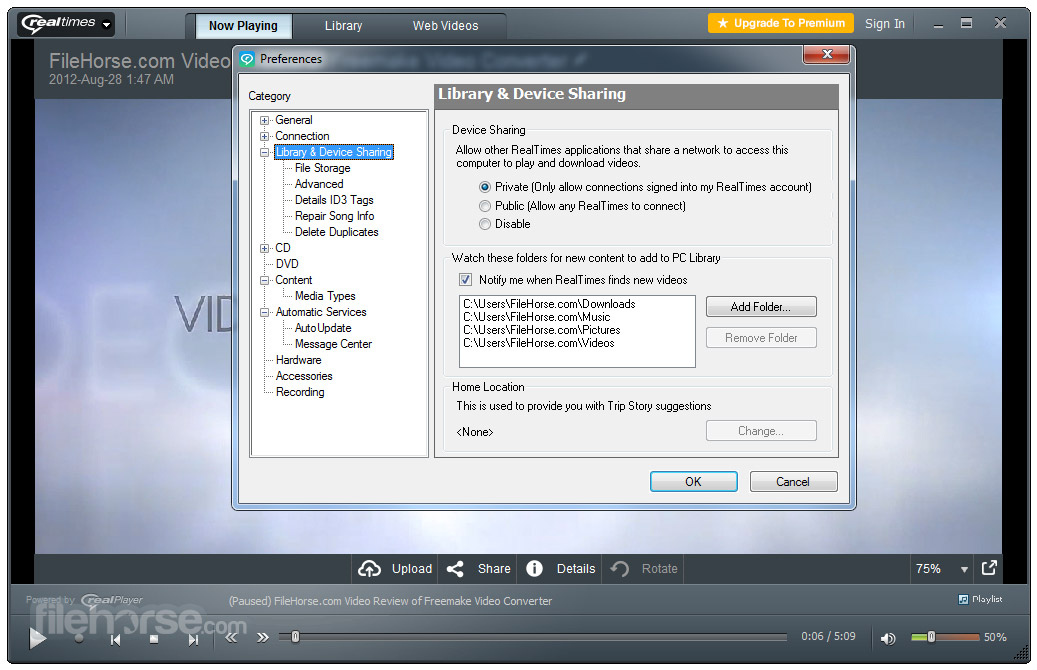Click the Add Folder button

761,307
